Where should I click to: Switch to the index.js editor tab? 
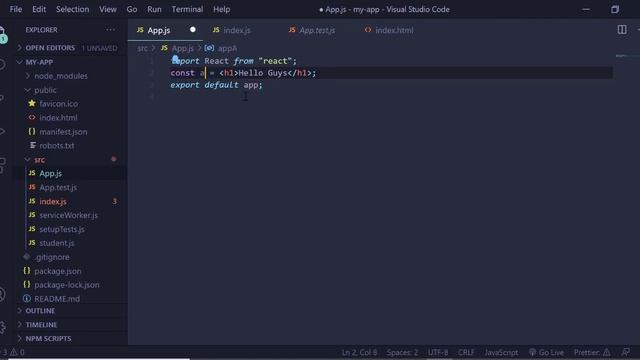[x=237, y=30]
